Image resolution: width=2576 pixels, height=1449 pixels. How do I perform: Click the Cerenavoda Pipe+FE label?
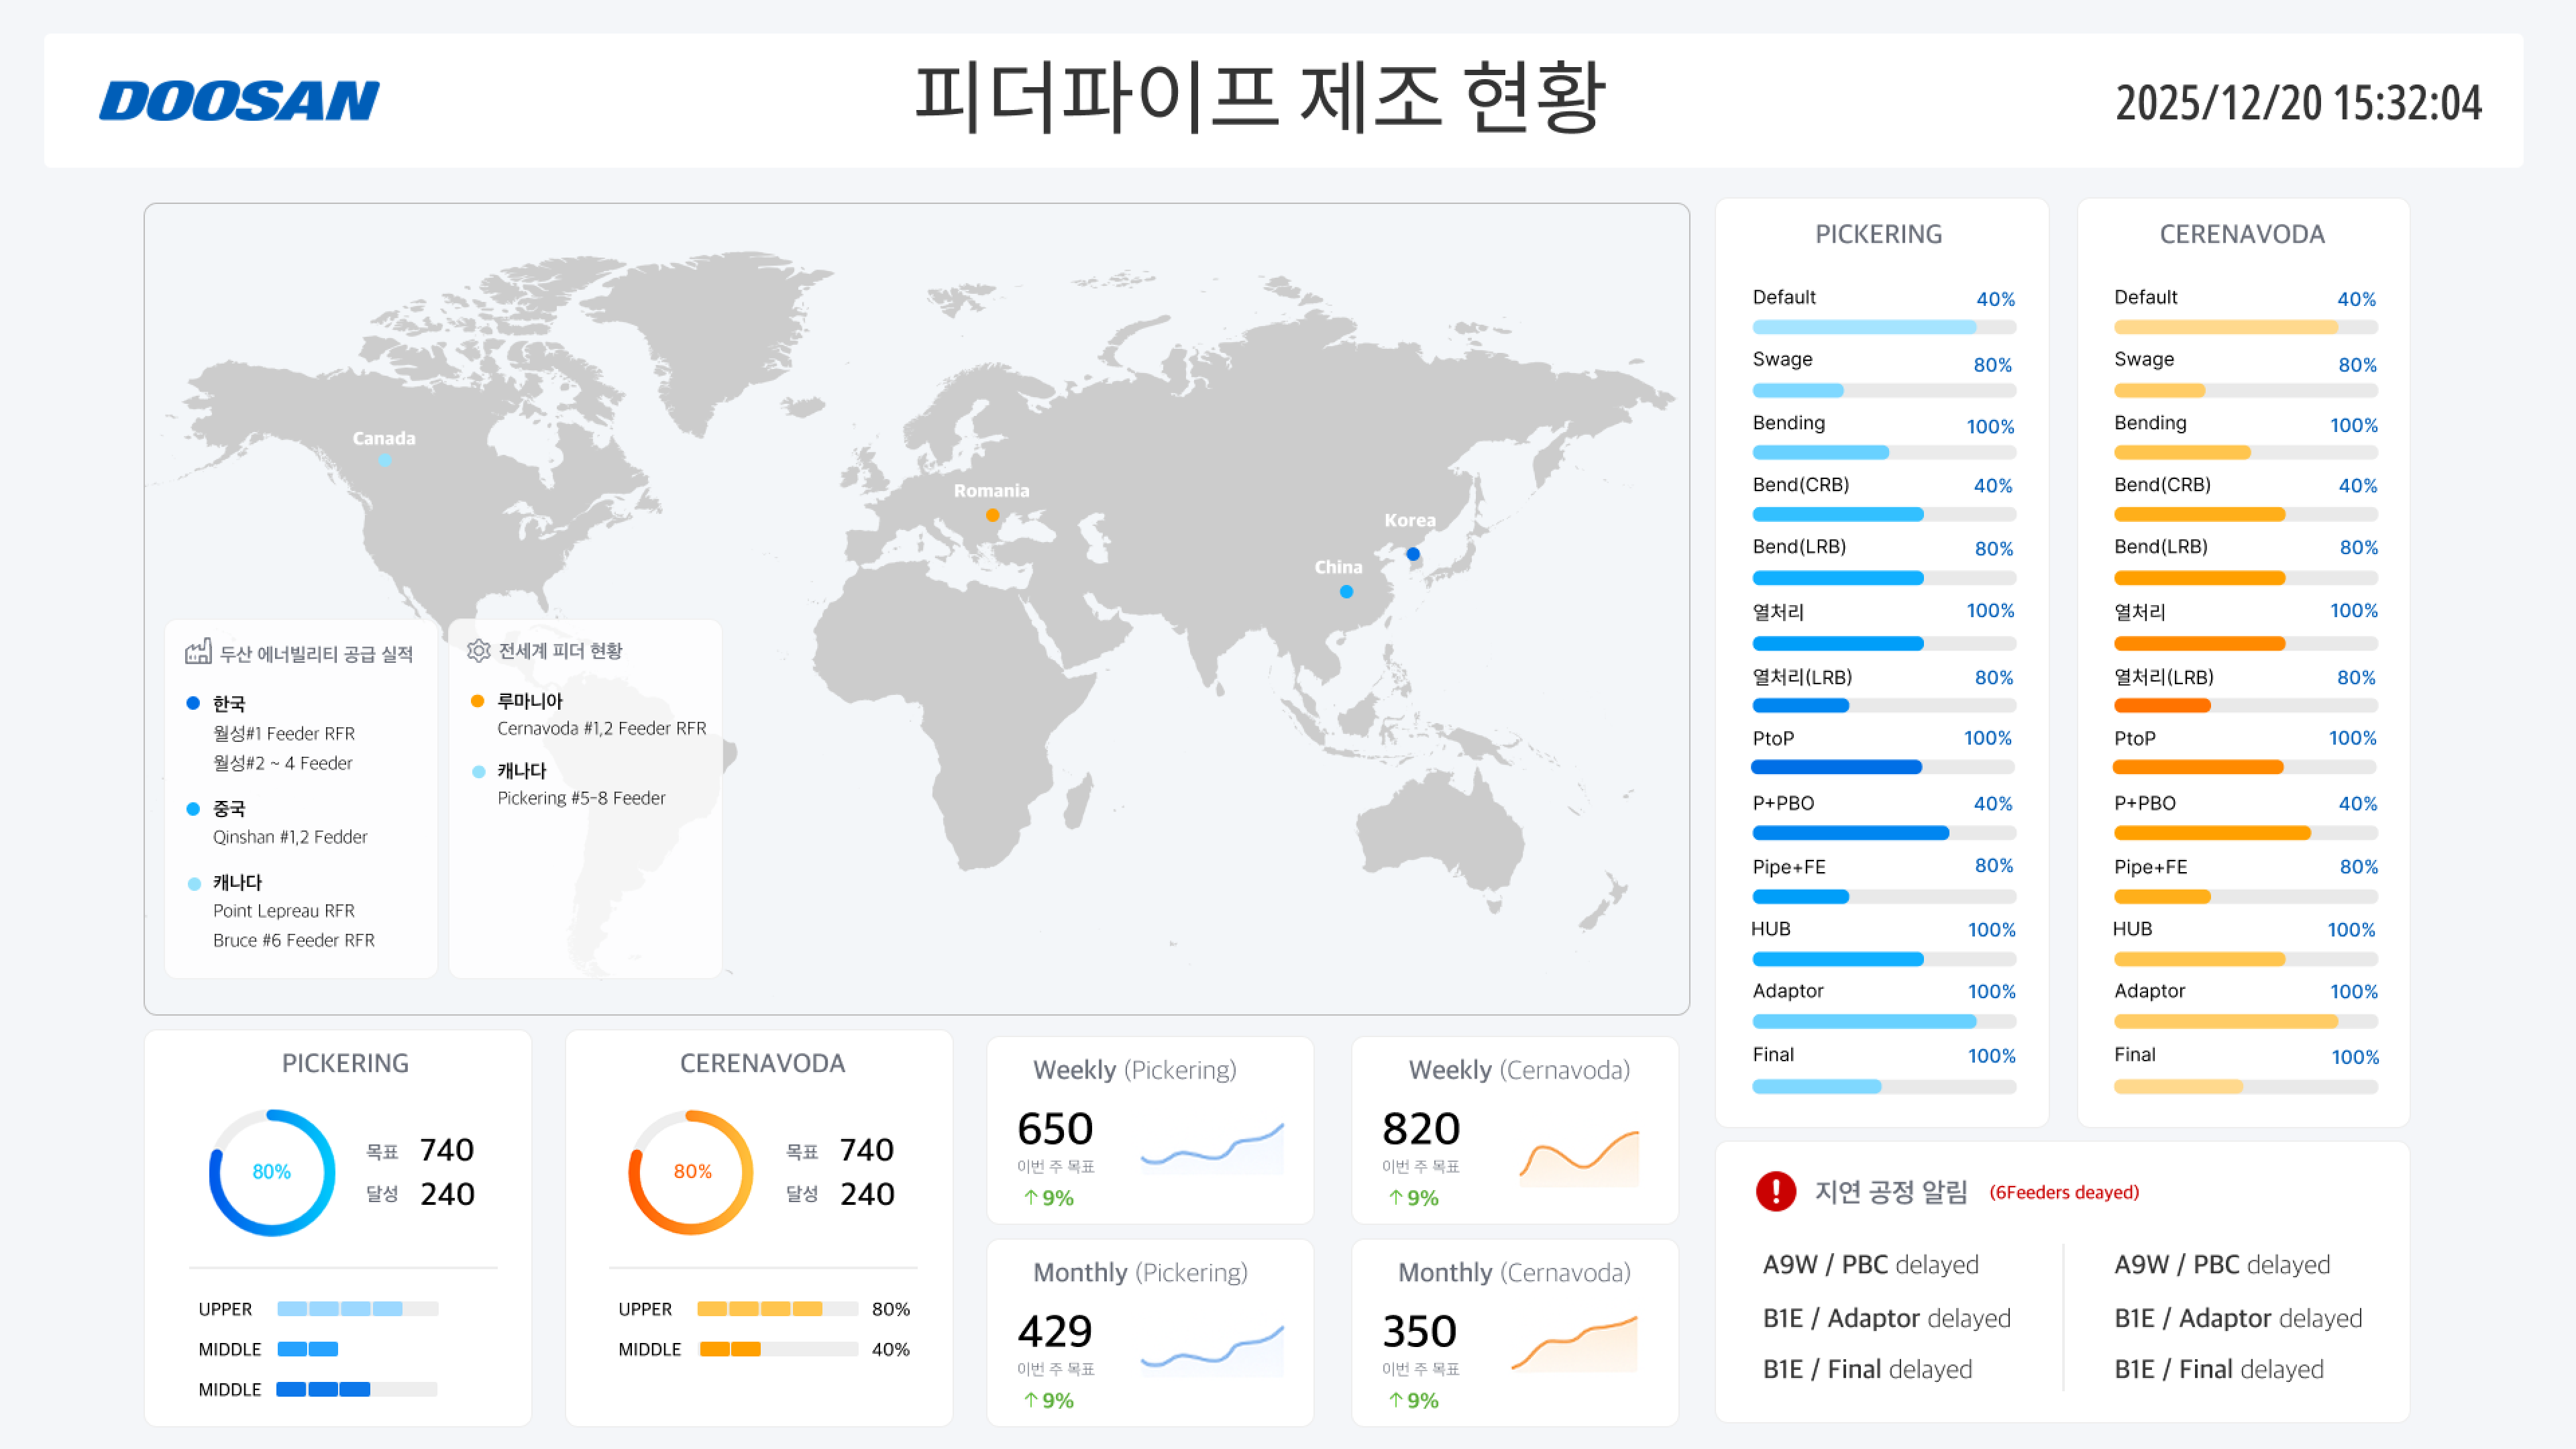2150,867
